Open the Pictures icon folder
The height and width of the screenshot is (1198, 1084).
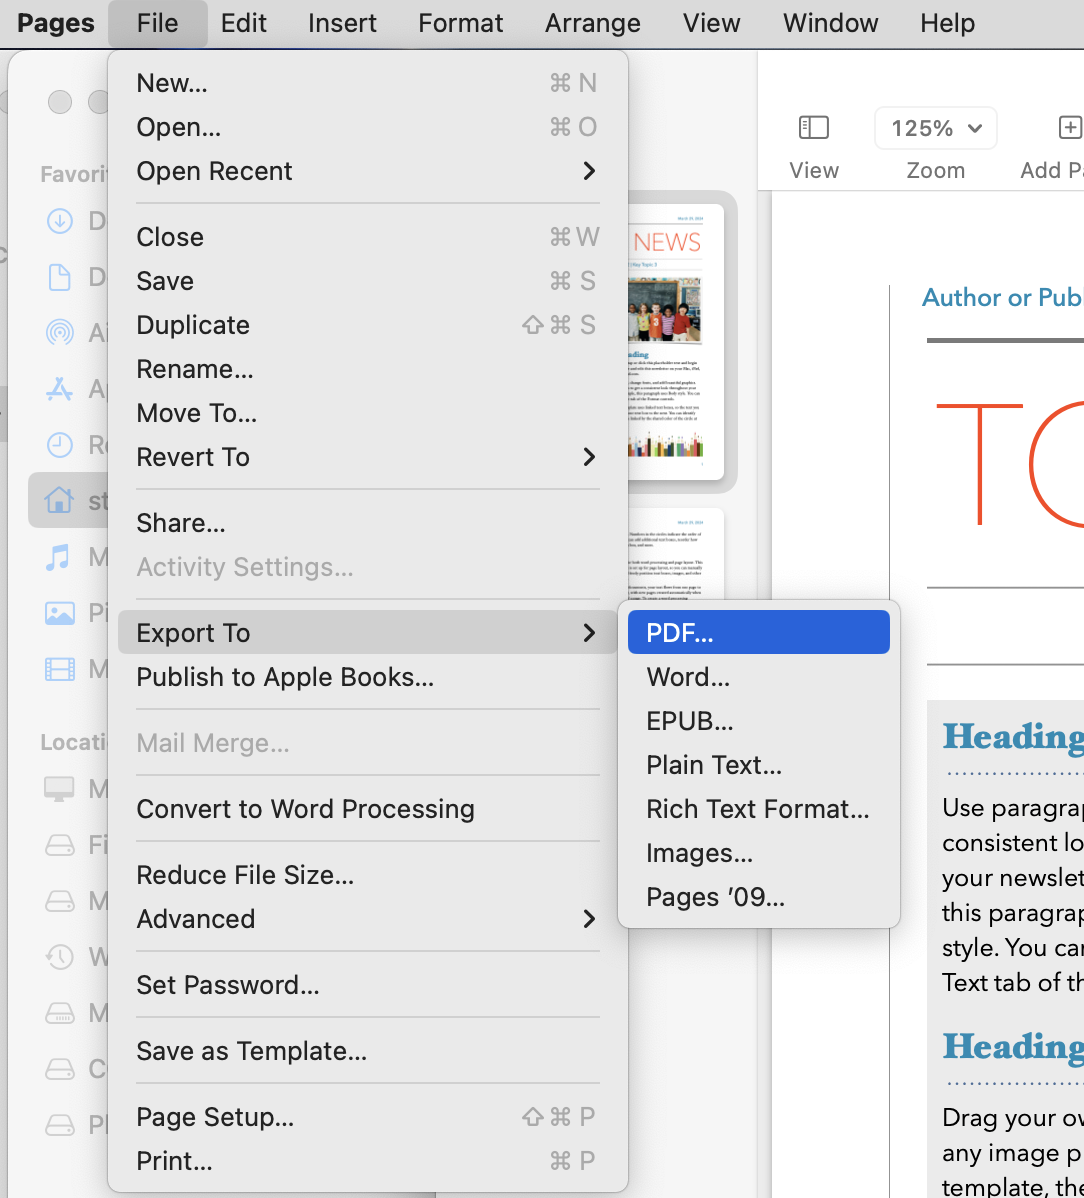(x=60, y=613)
